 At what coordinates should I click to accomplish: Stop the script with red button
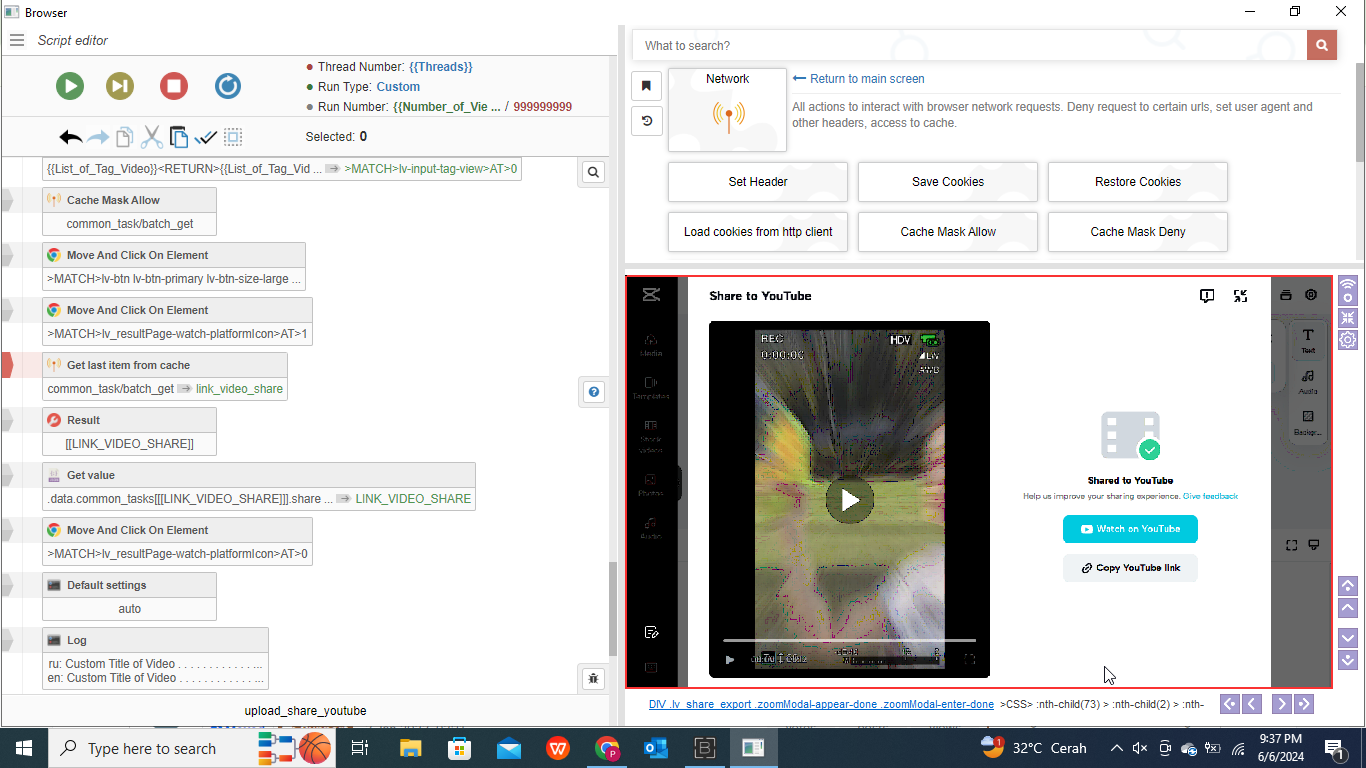[174, 86]
